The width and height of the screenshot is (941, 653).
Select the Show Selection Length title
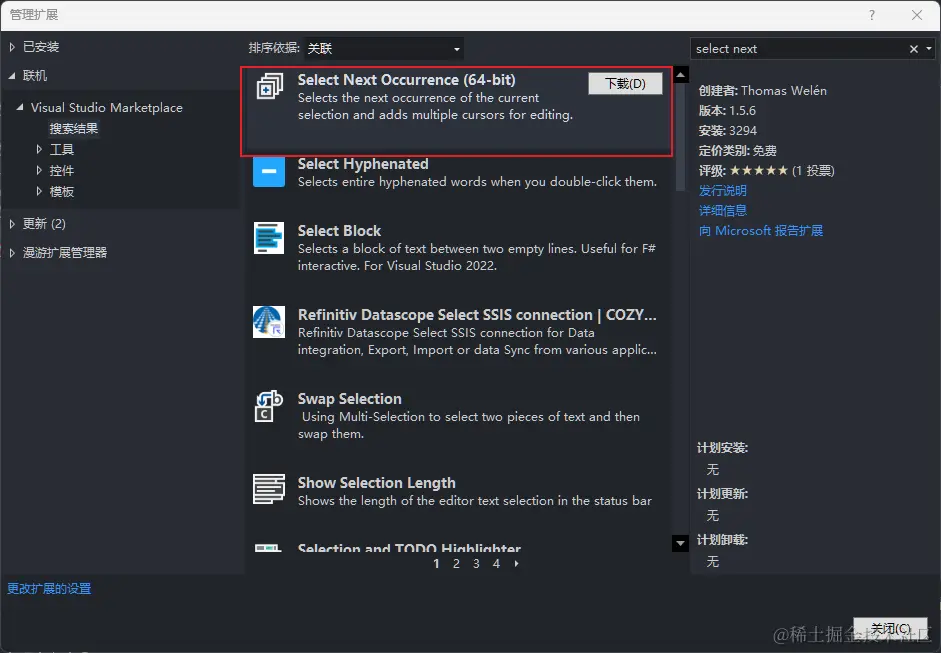click(376, 483)
